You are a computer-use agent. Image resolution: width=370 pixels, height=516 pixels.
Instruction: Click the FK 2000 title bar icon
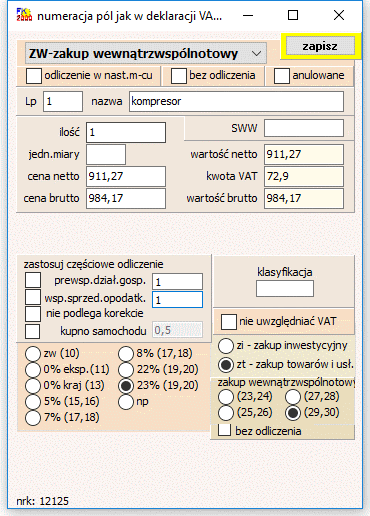[x=24, y=15]
